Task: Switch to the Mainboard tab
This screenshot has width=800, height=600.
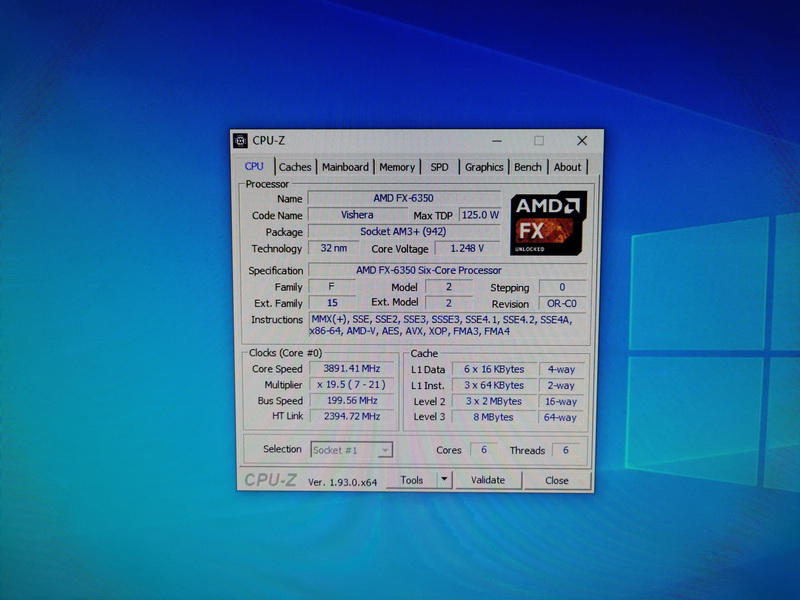Action: [x=345, y=167]
